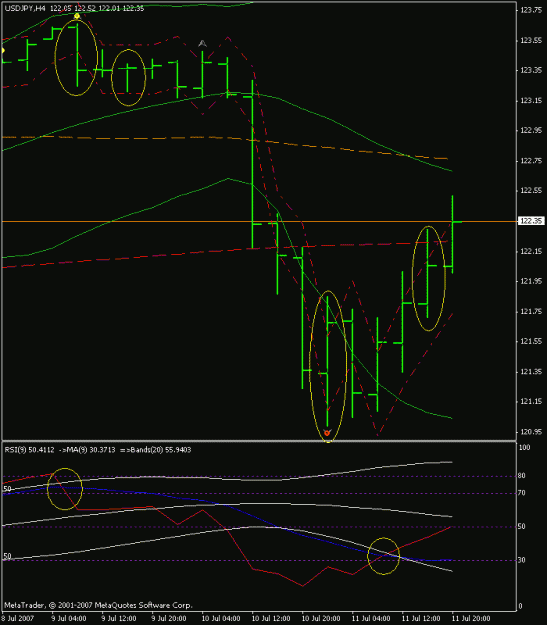Click the USDJPY,H4 chart title text
This screenshot has height=625, width=547.
point(25,8)
